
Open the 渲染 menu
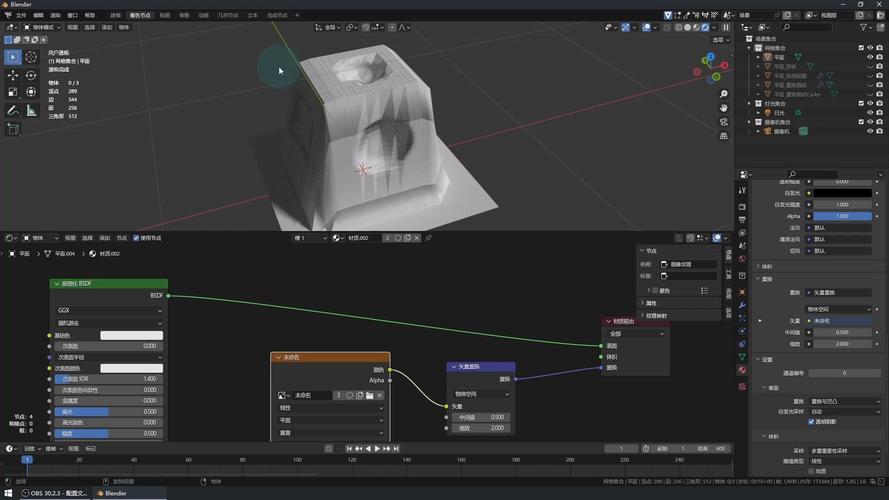click(x=56, y=15)
